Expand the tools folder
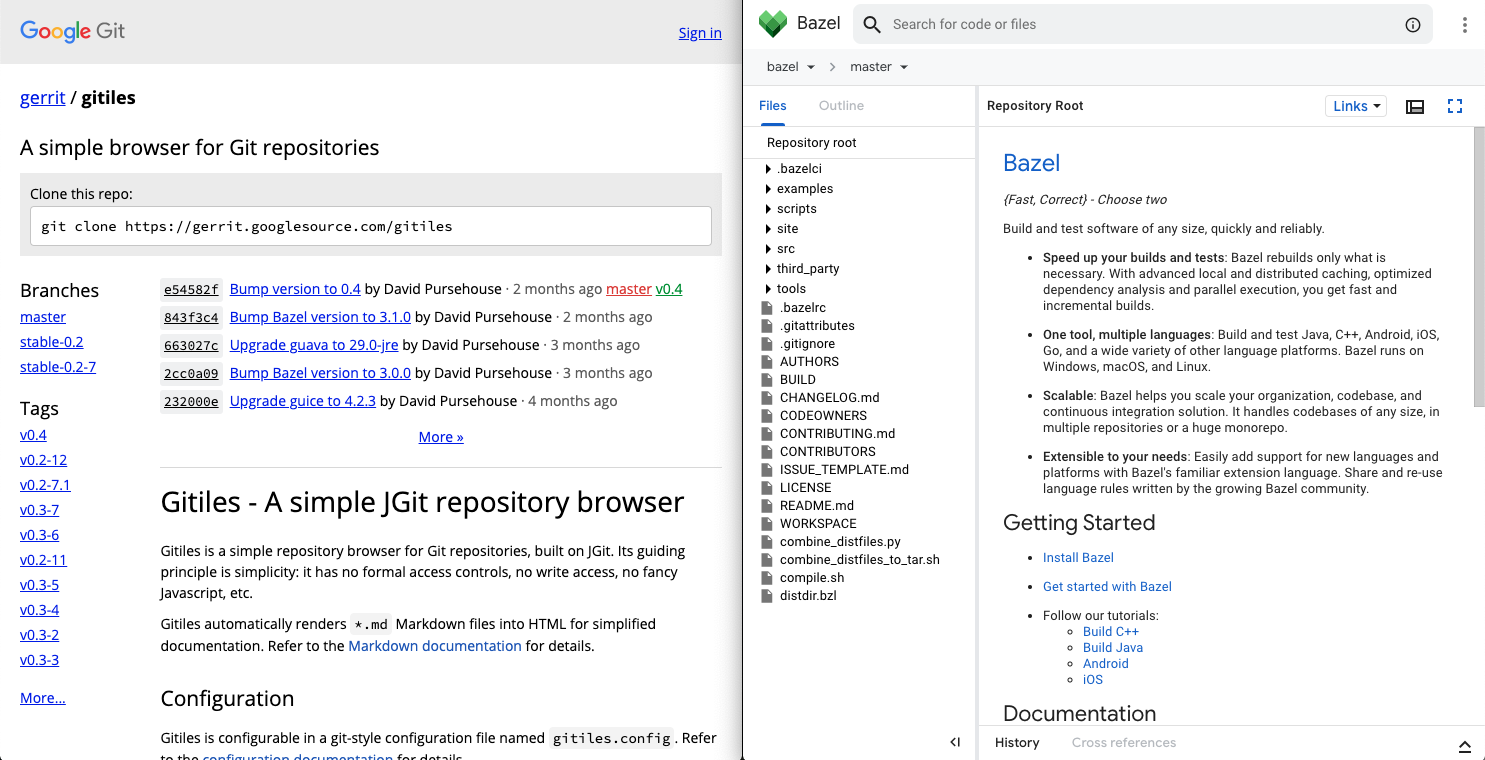 (x=768, y=289)
